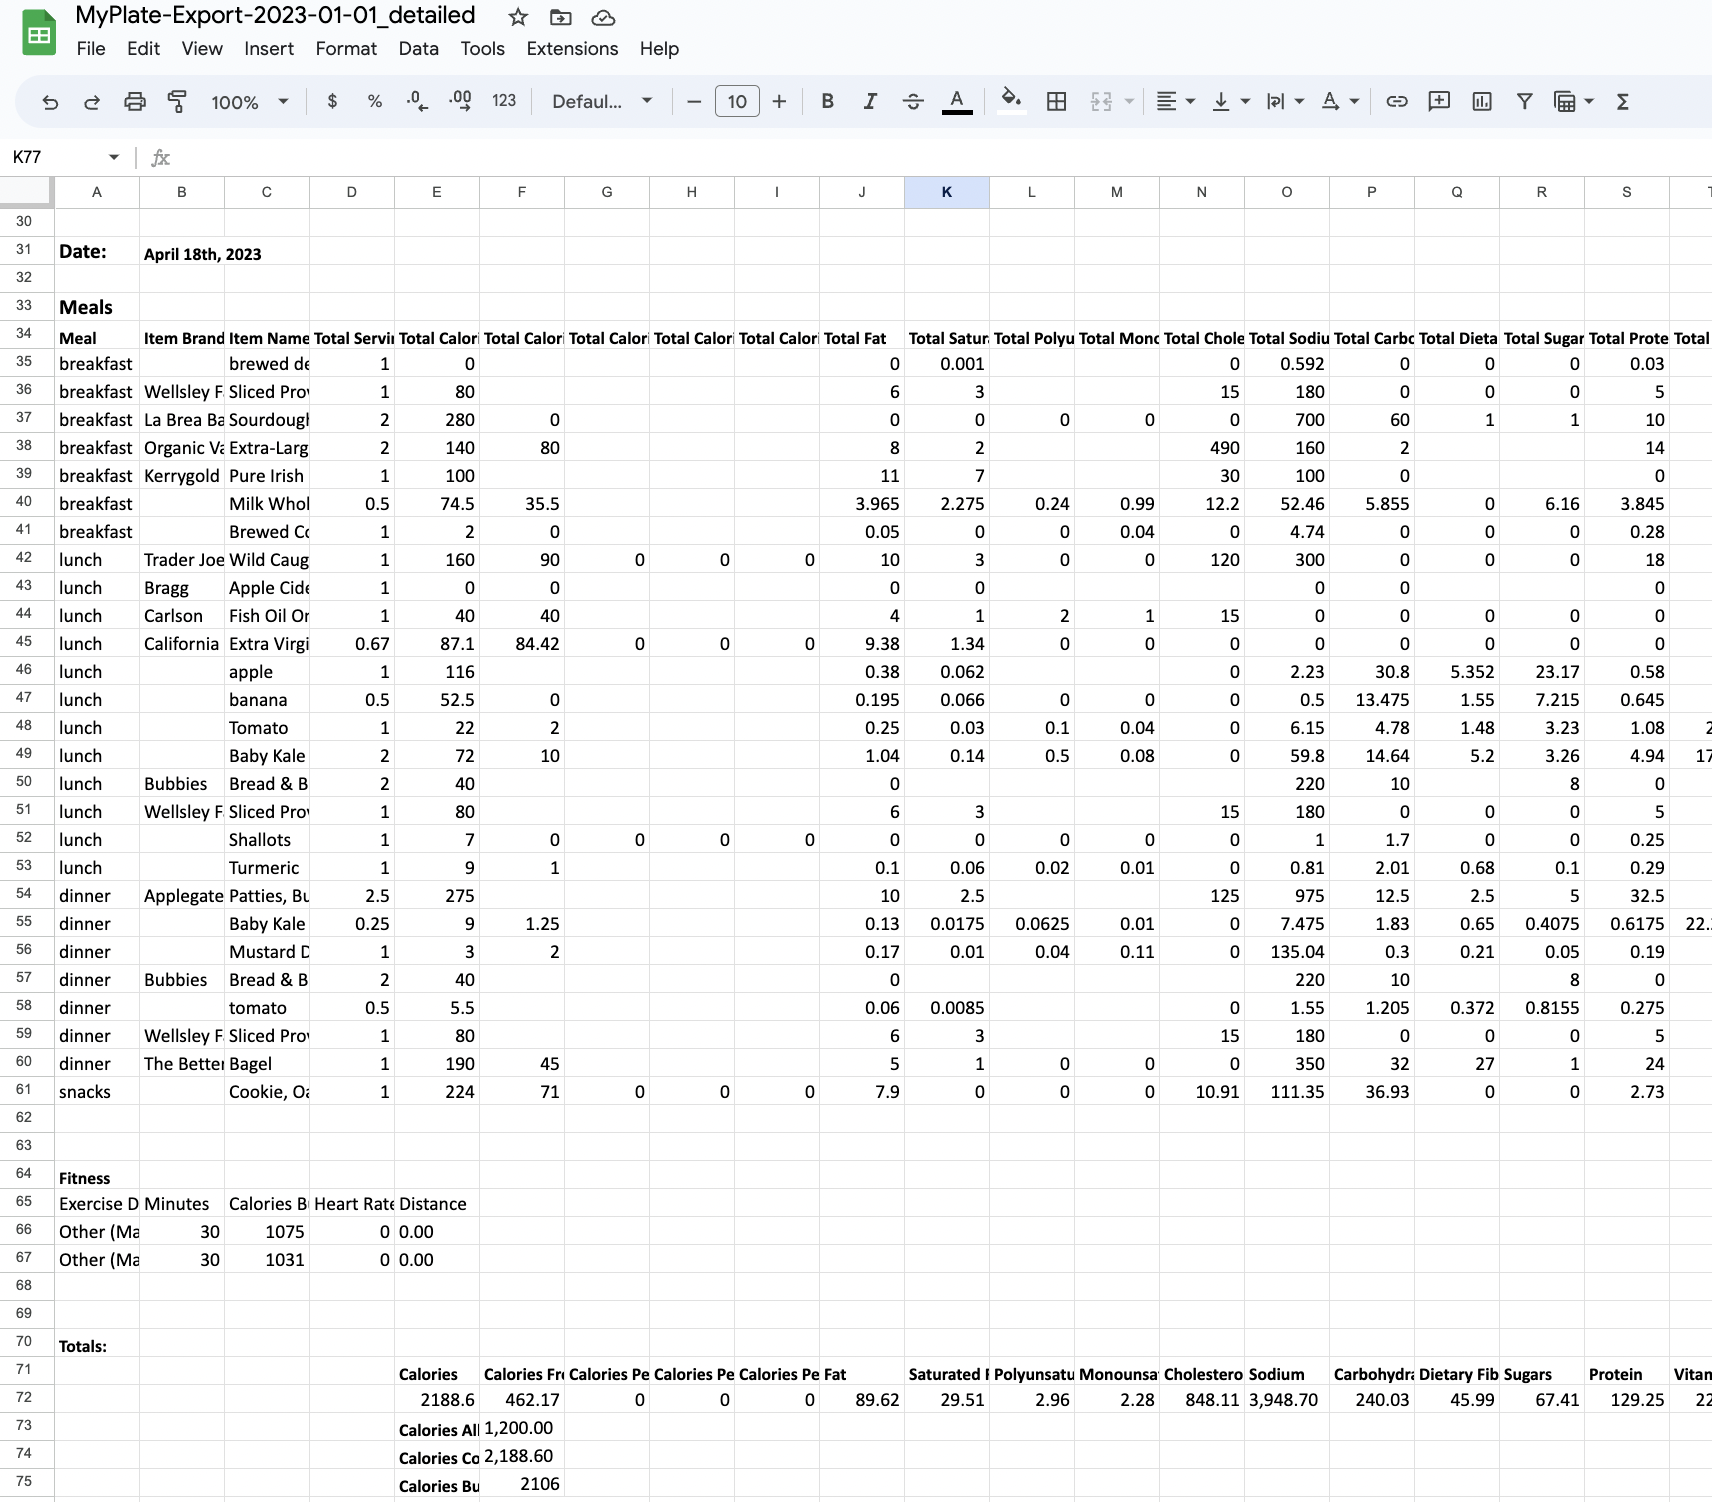This screenshot has width=1712, height=1502.
Task: Open vertical align dropdown
Action: 1231,101
